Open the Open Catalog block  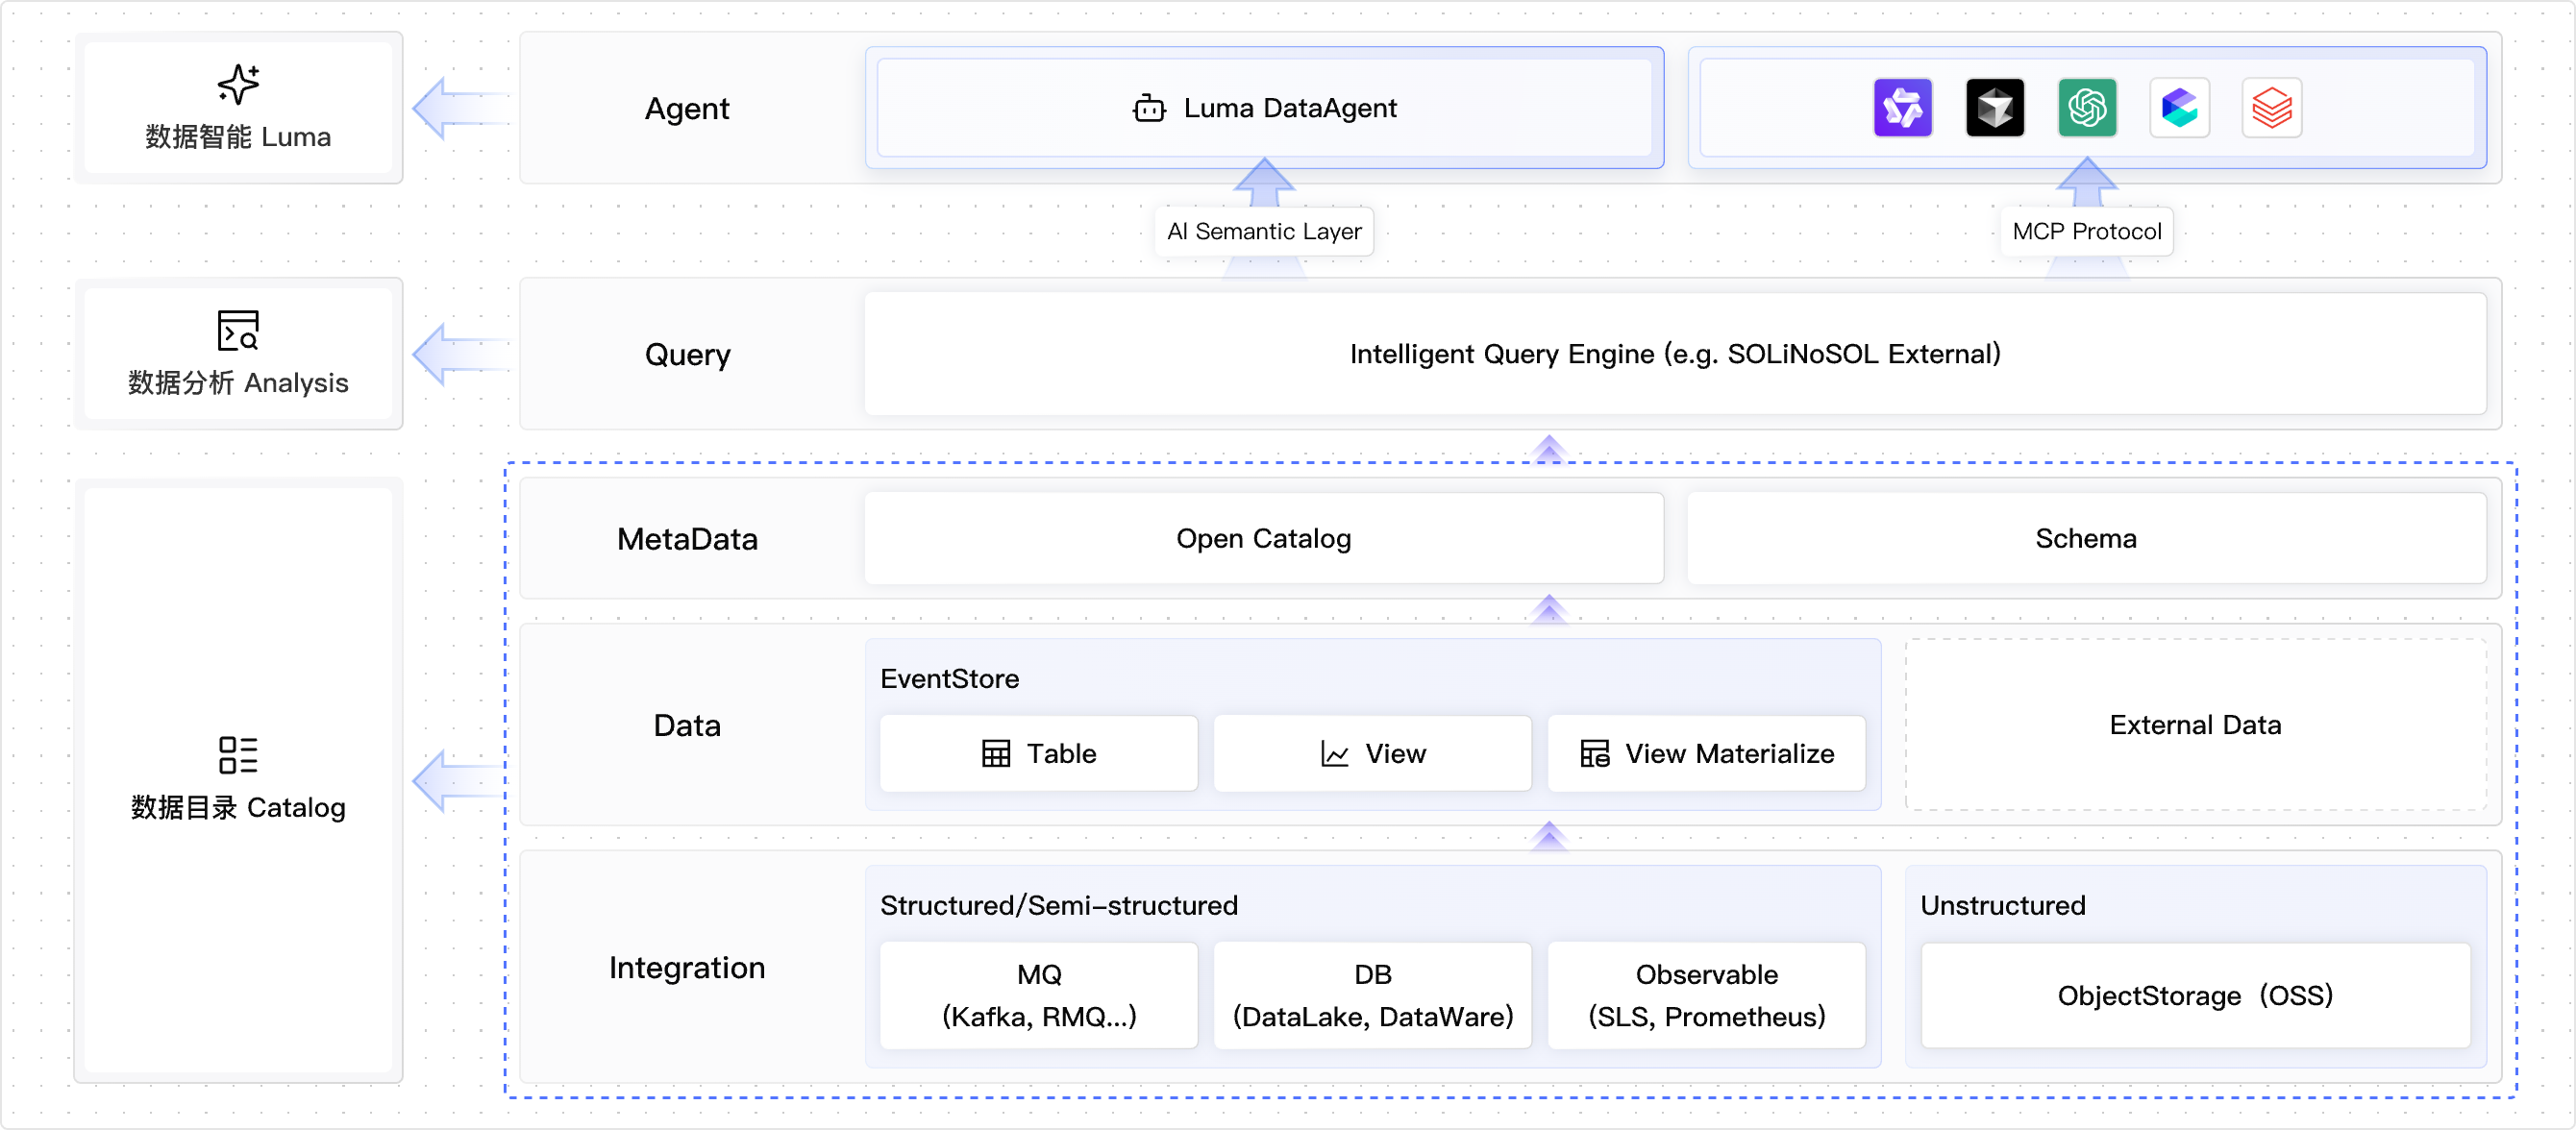(x=1264, y=538)
